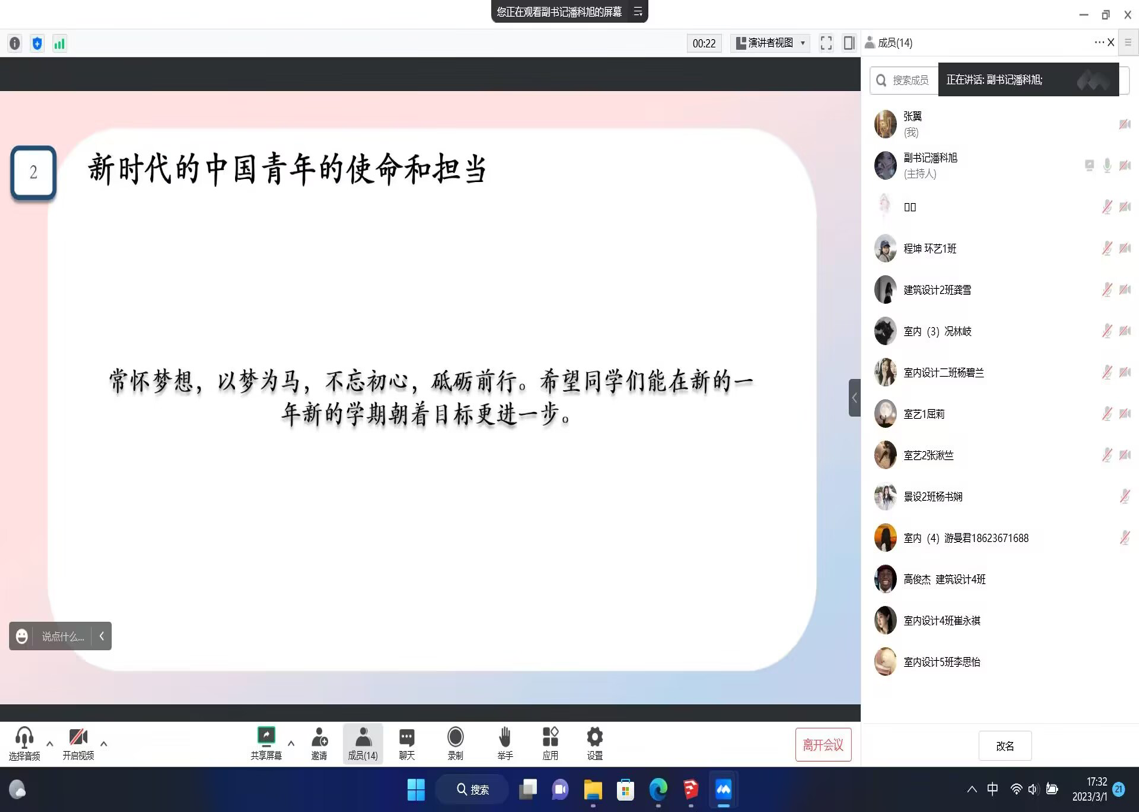Screen dimensions: 1139x812
Task: Expand audio options arrow beside 选择音频
Action: click(50, 744)
